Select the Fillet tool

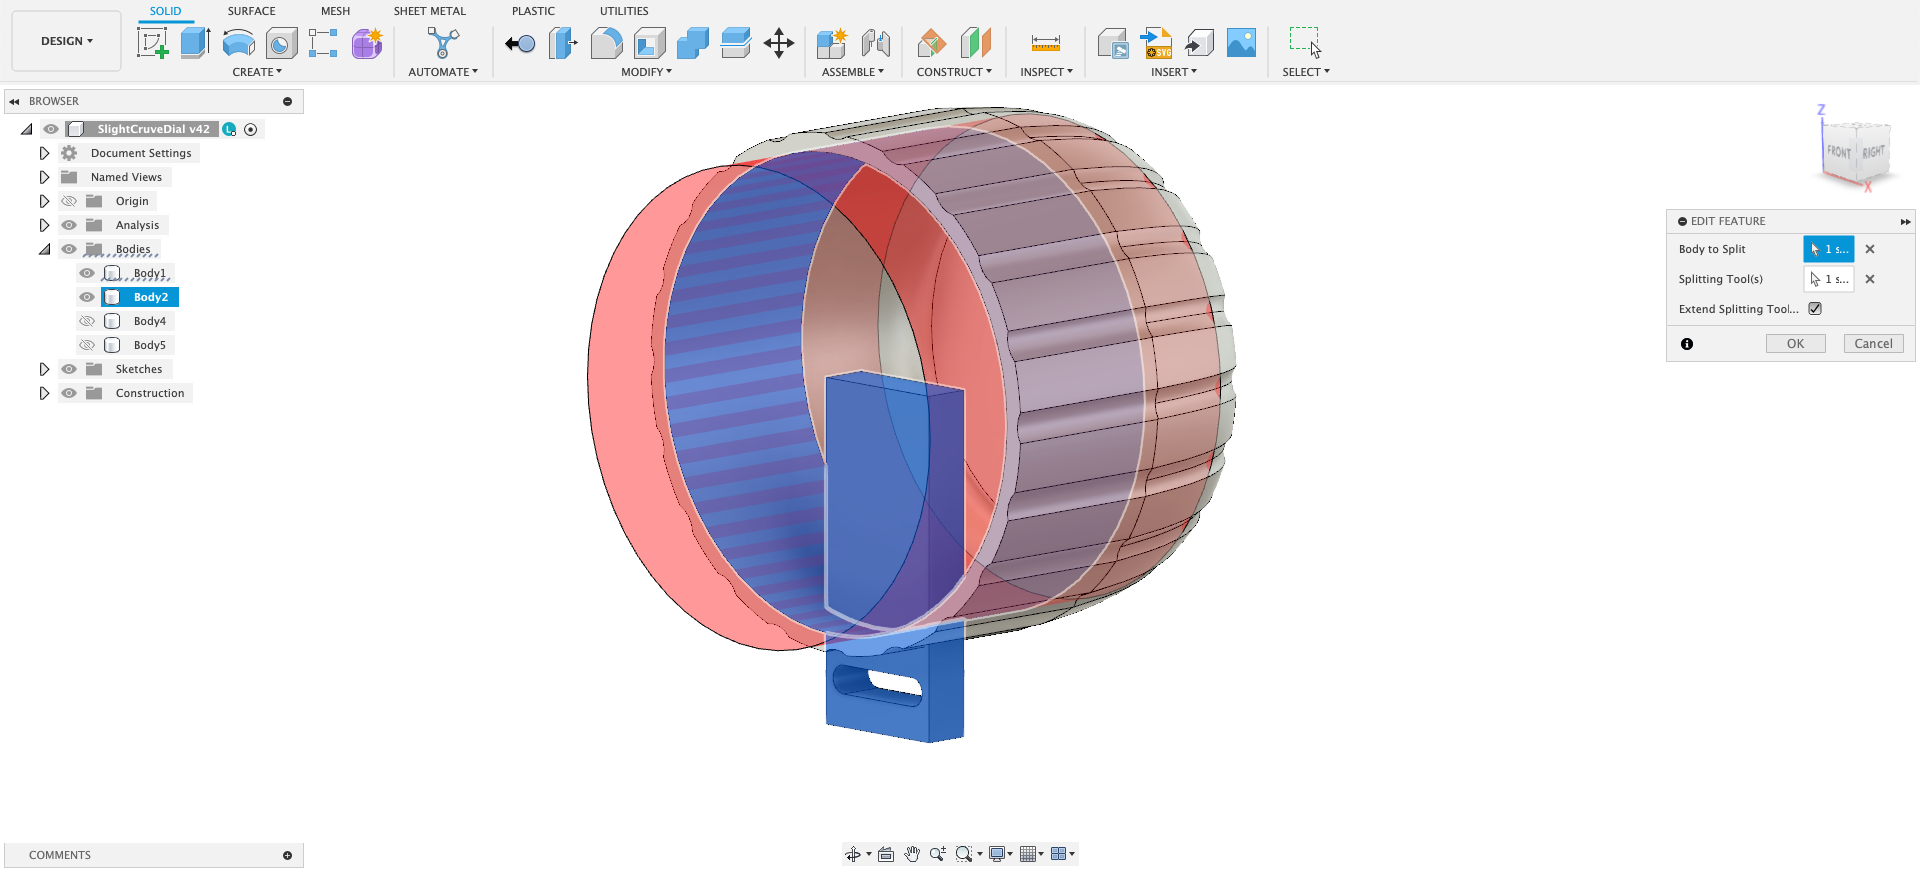point(606,43)
